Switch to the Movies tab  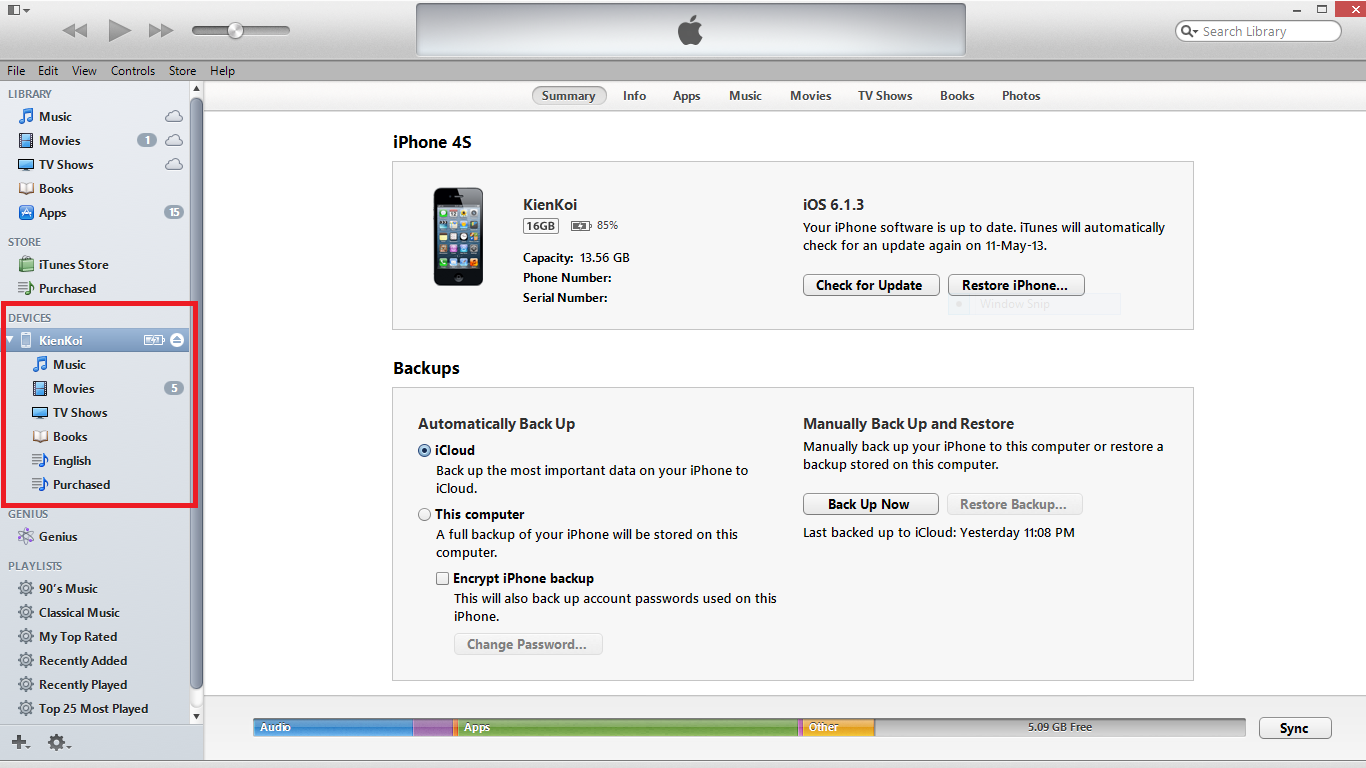click(810, 96)
